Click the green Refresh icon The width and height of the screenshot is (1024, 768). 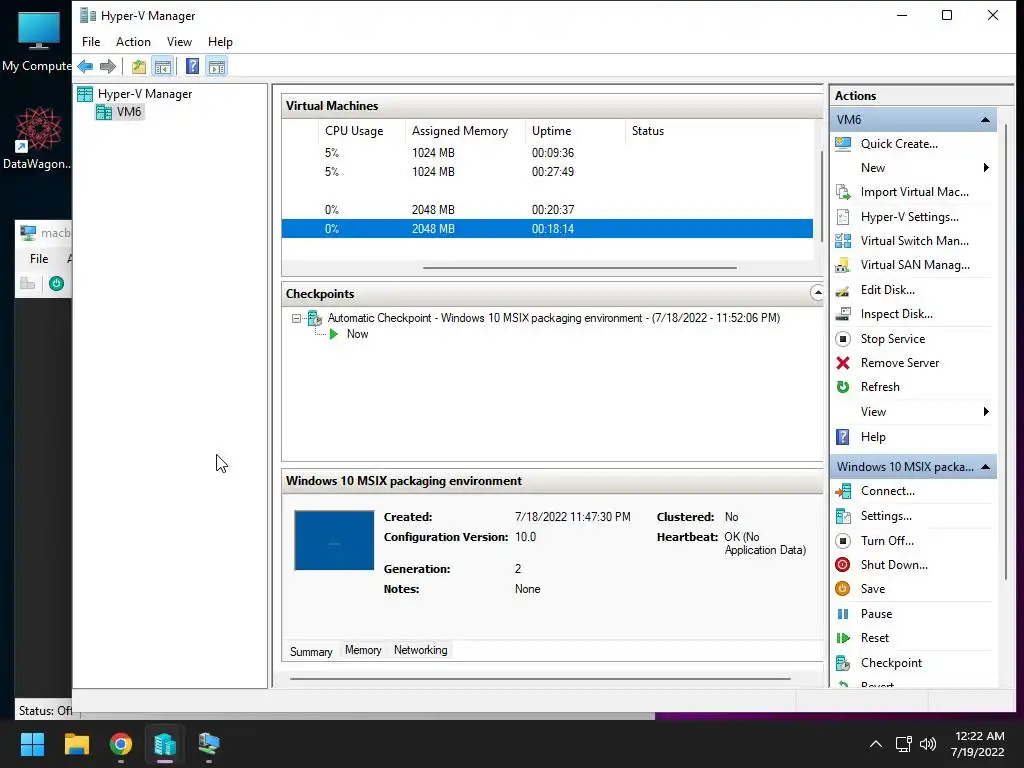[843, 387]
